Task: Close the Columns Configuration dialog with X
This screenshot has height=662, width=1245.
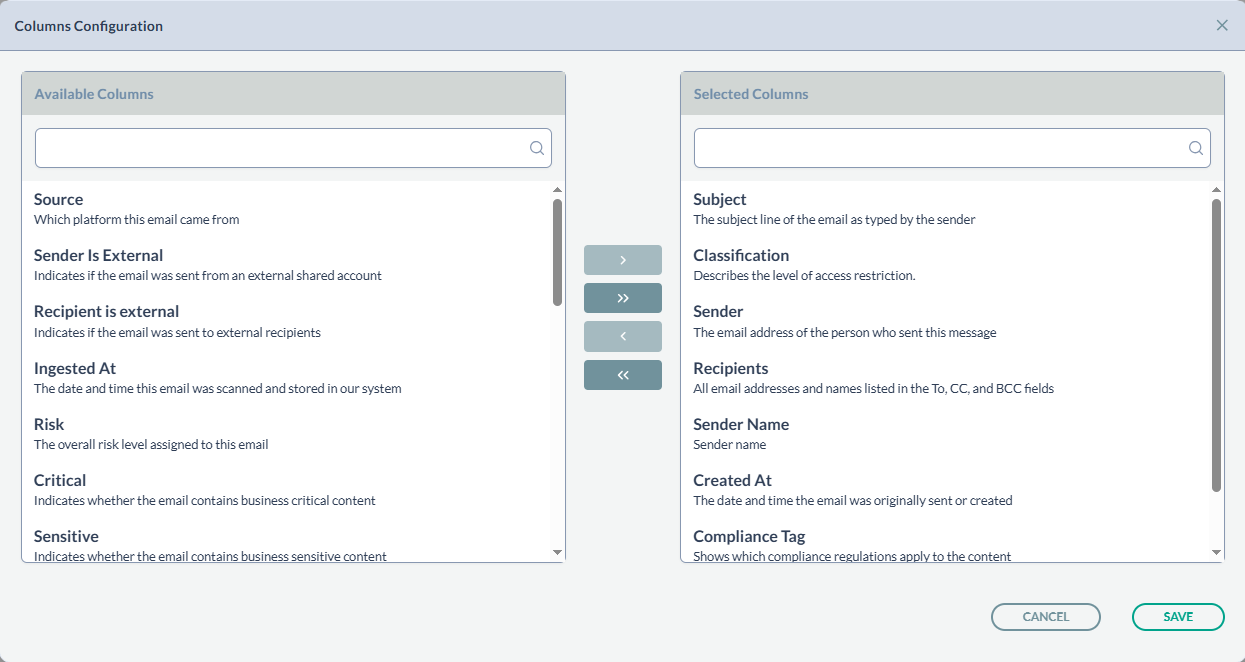Action: point(1222,26)
